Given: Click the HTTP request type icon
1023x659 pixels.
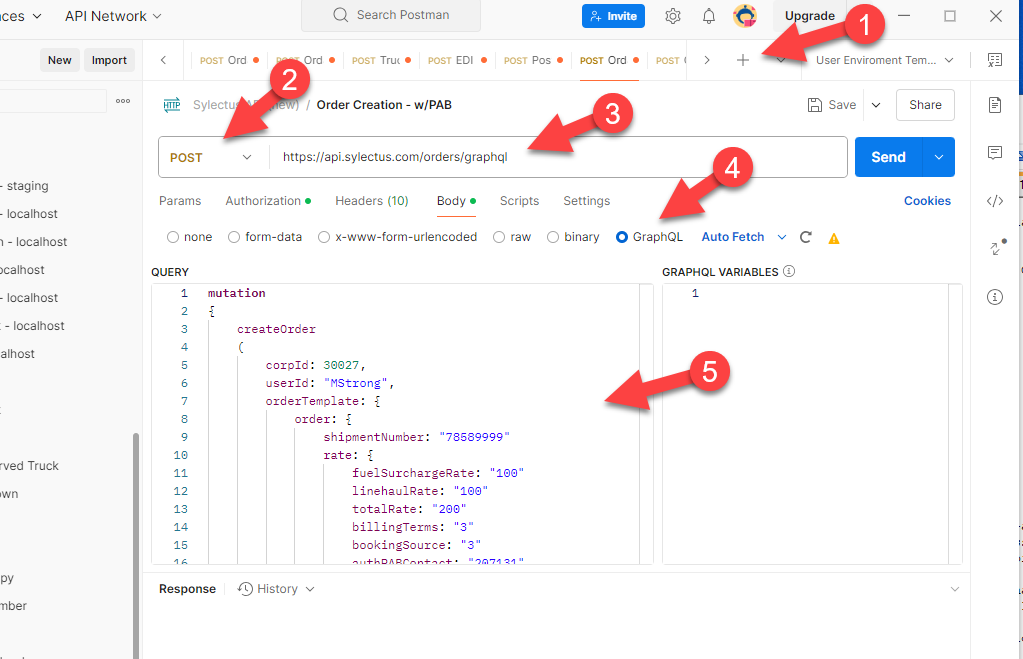Looking at the screenshot, I should 172,105.
